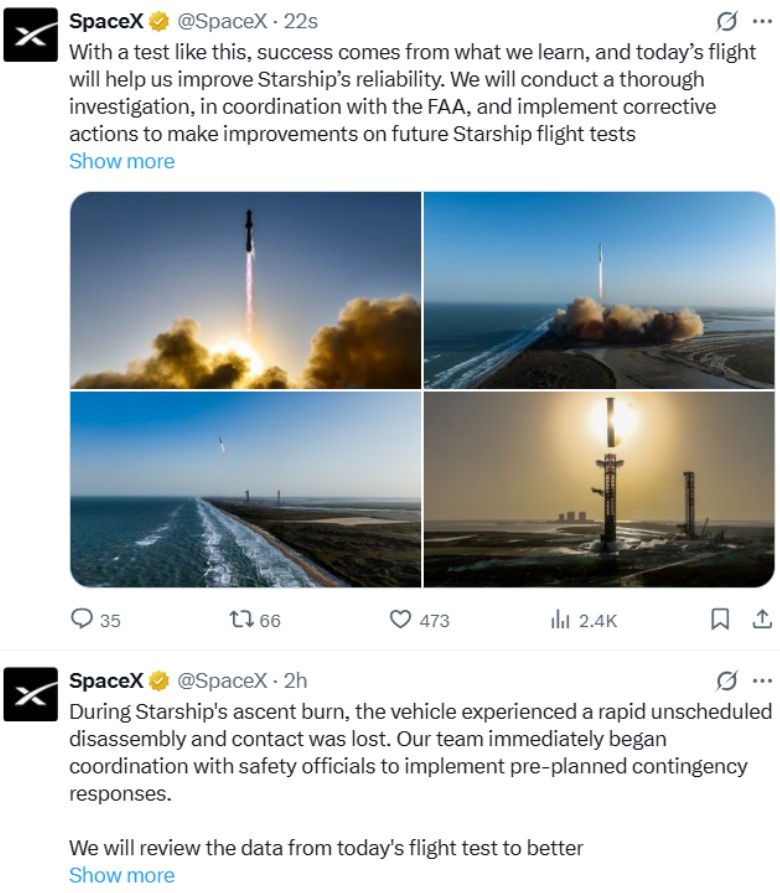Expand the second tweet with Show more
This screenshot has width=780, height=893.
[122, 875]
